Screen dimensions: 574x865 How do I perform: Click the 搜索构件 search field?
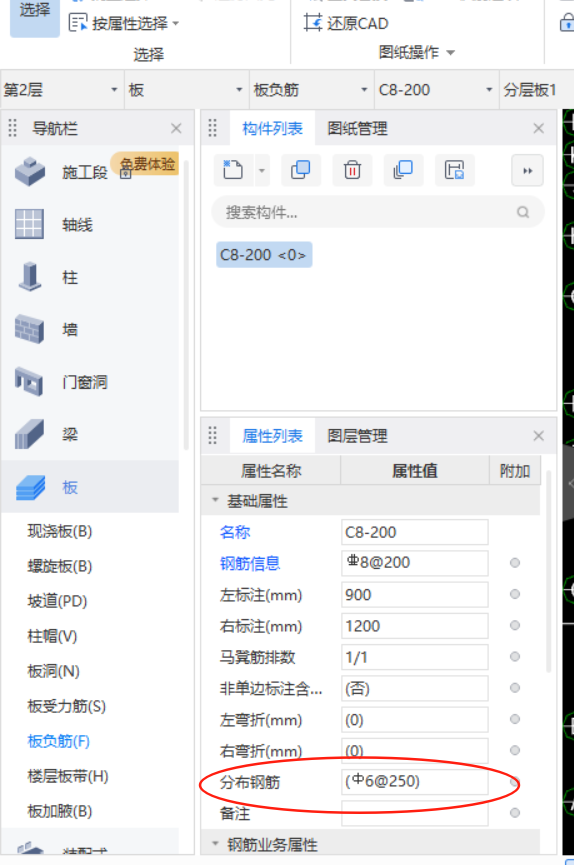coord(378,212)
